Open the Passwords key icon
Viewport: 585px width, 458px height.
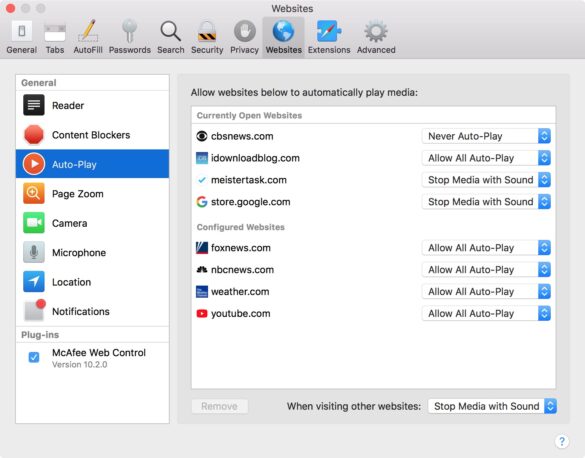click(129, 31)
